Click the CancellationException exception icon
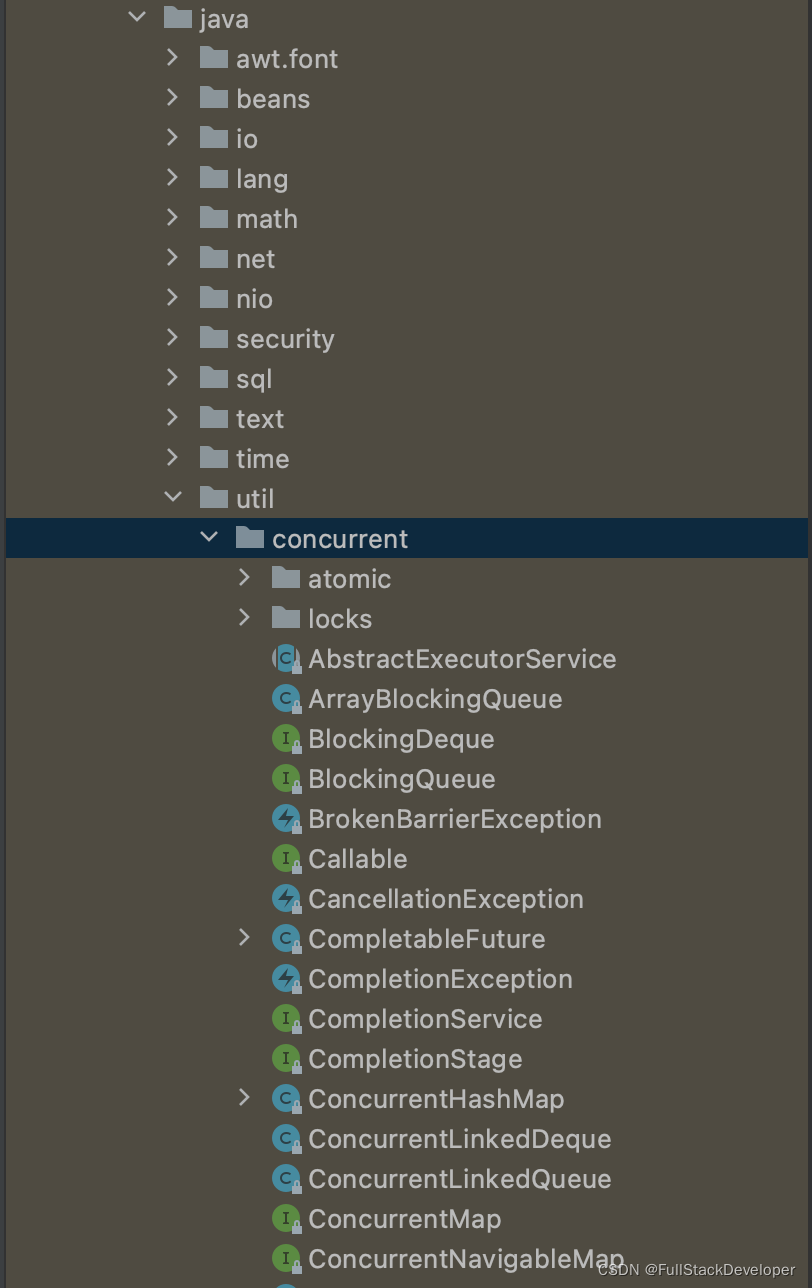This screenshot has width=812, height=1288. point(286,899)
